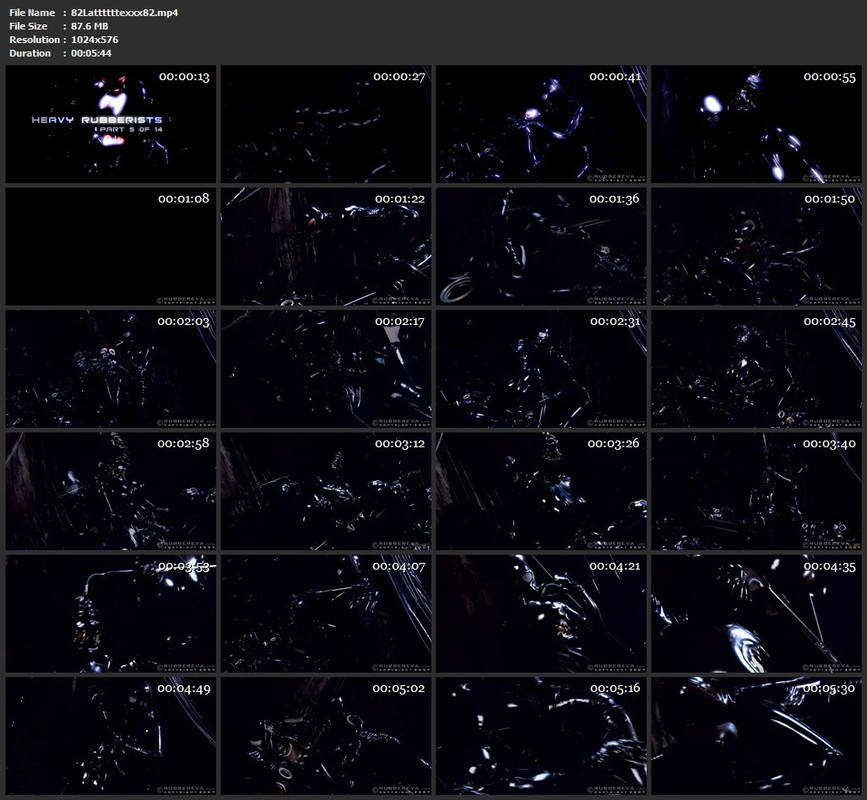Click the 'HEAVY RUBBERISTS' title text

pyautogui.click(x=97, y=120)
